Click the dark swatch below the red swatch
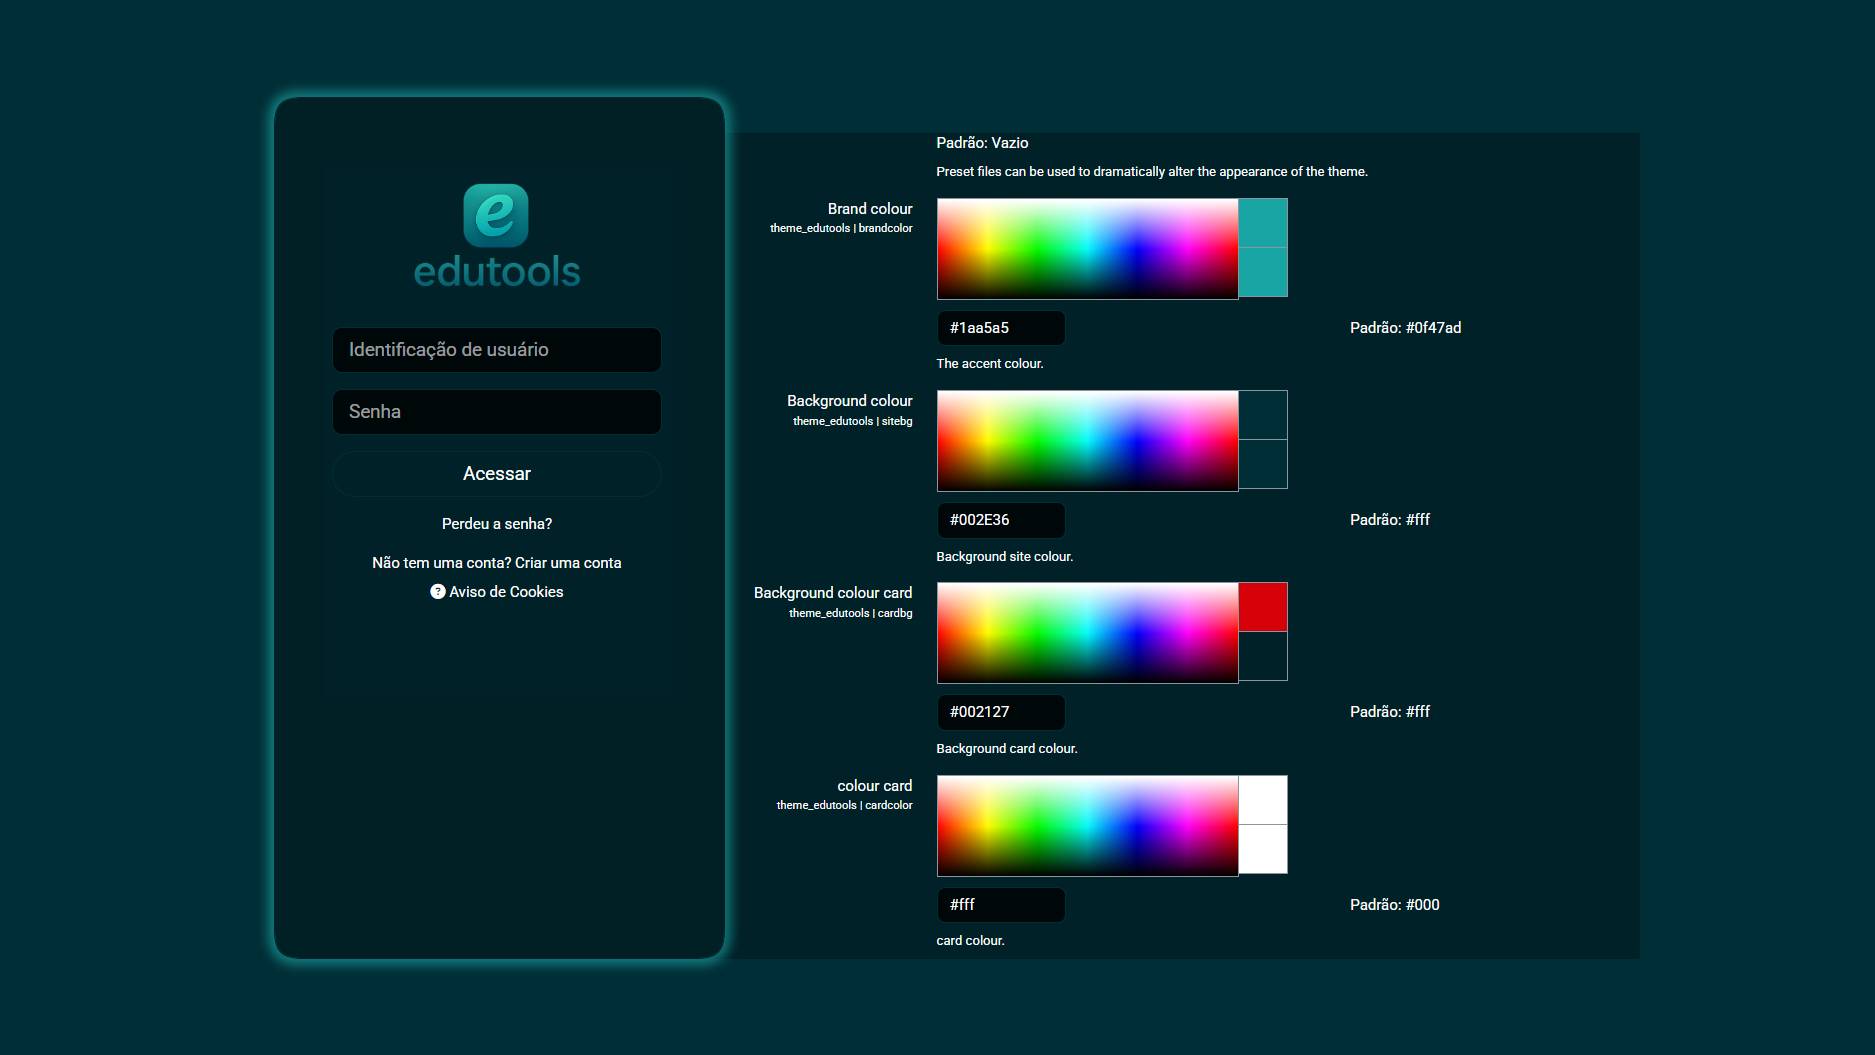 click(1263, 656)
